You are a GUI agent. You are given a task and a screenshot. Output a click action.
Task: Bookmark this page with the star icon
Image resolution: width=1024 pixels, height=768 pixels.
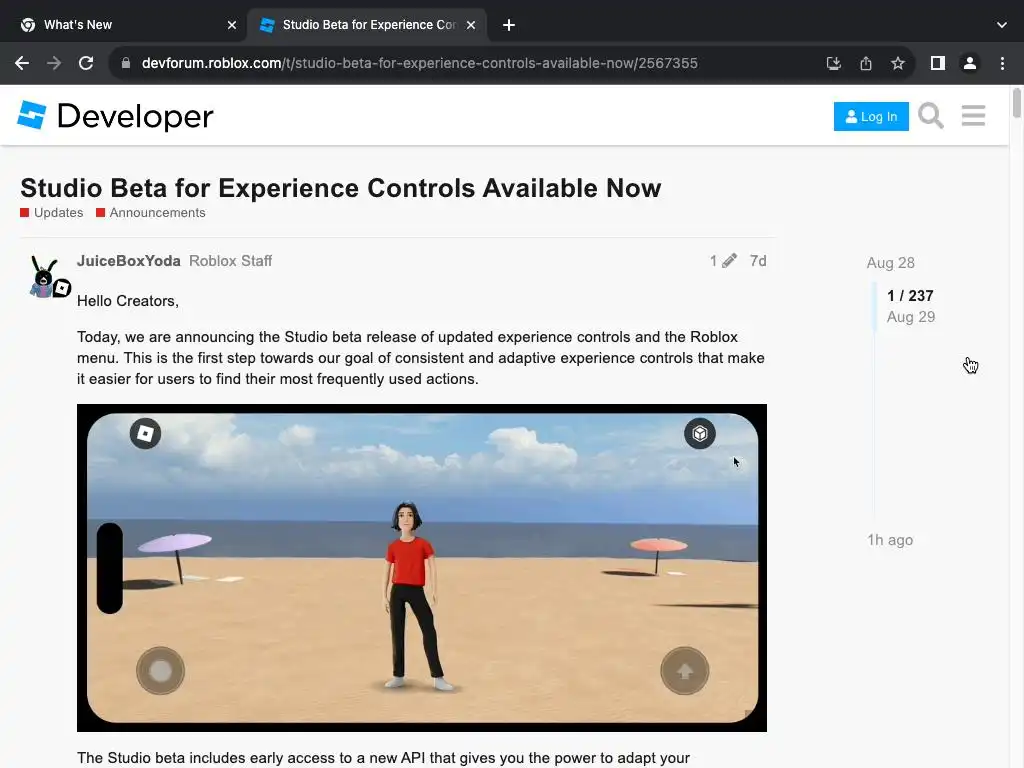point(898,63)
